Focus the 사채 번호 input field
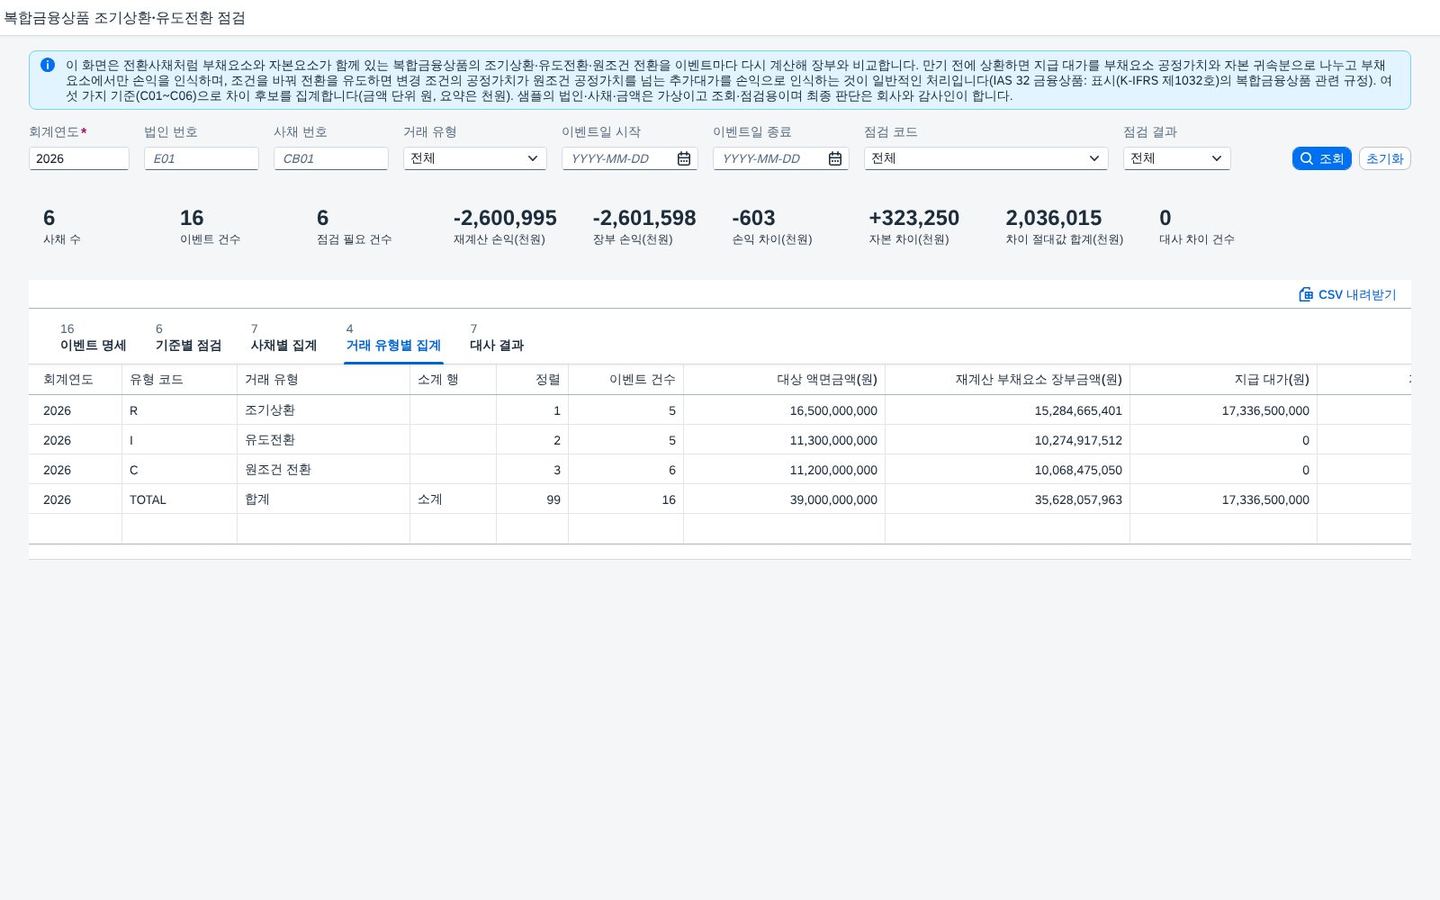The height and width of the screenshot is (900, 1440). [x=331, y=159]
